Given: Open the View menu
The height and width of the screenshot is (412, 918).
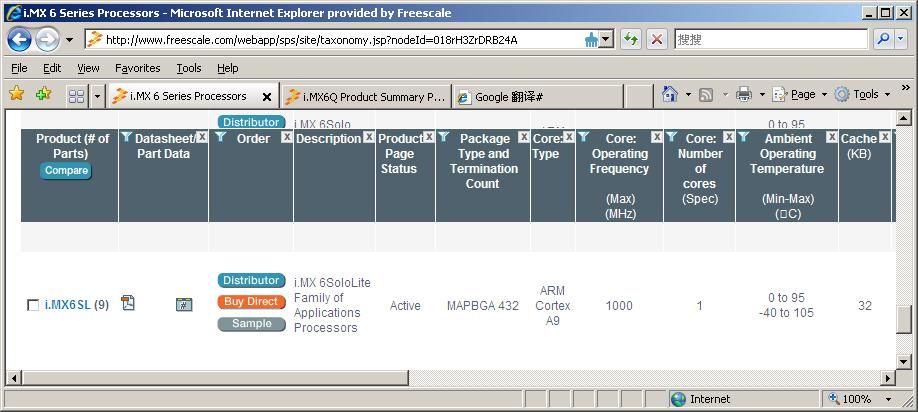Looking at the screenshot, I should [88, 68].
